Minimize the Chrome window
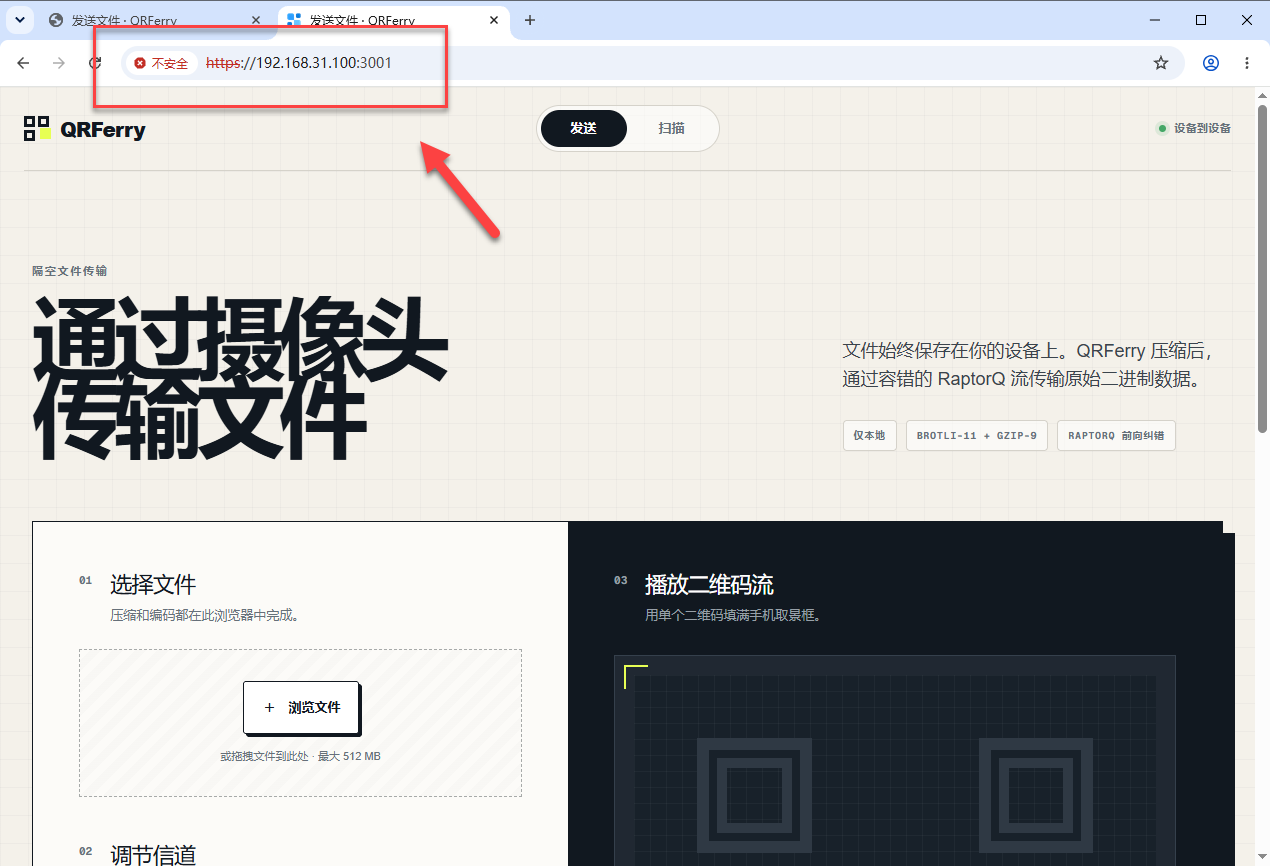Screen dimensions: 1270x866 click(1155, 20)
